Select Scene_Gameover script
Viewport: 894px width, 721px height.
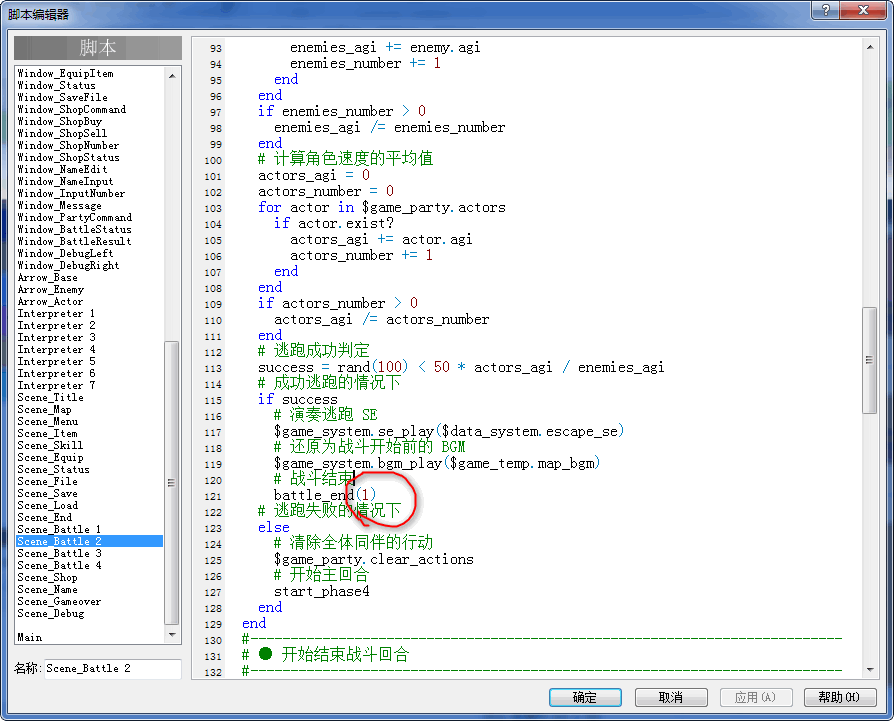click(x=59, y=601)
